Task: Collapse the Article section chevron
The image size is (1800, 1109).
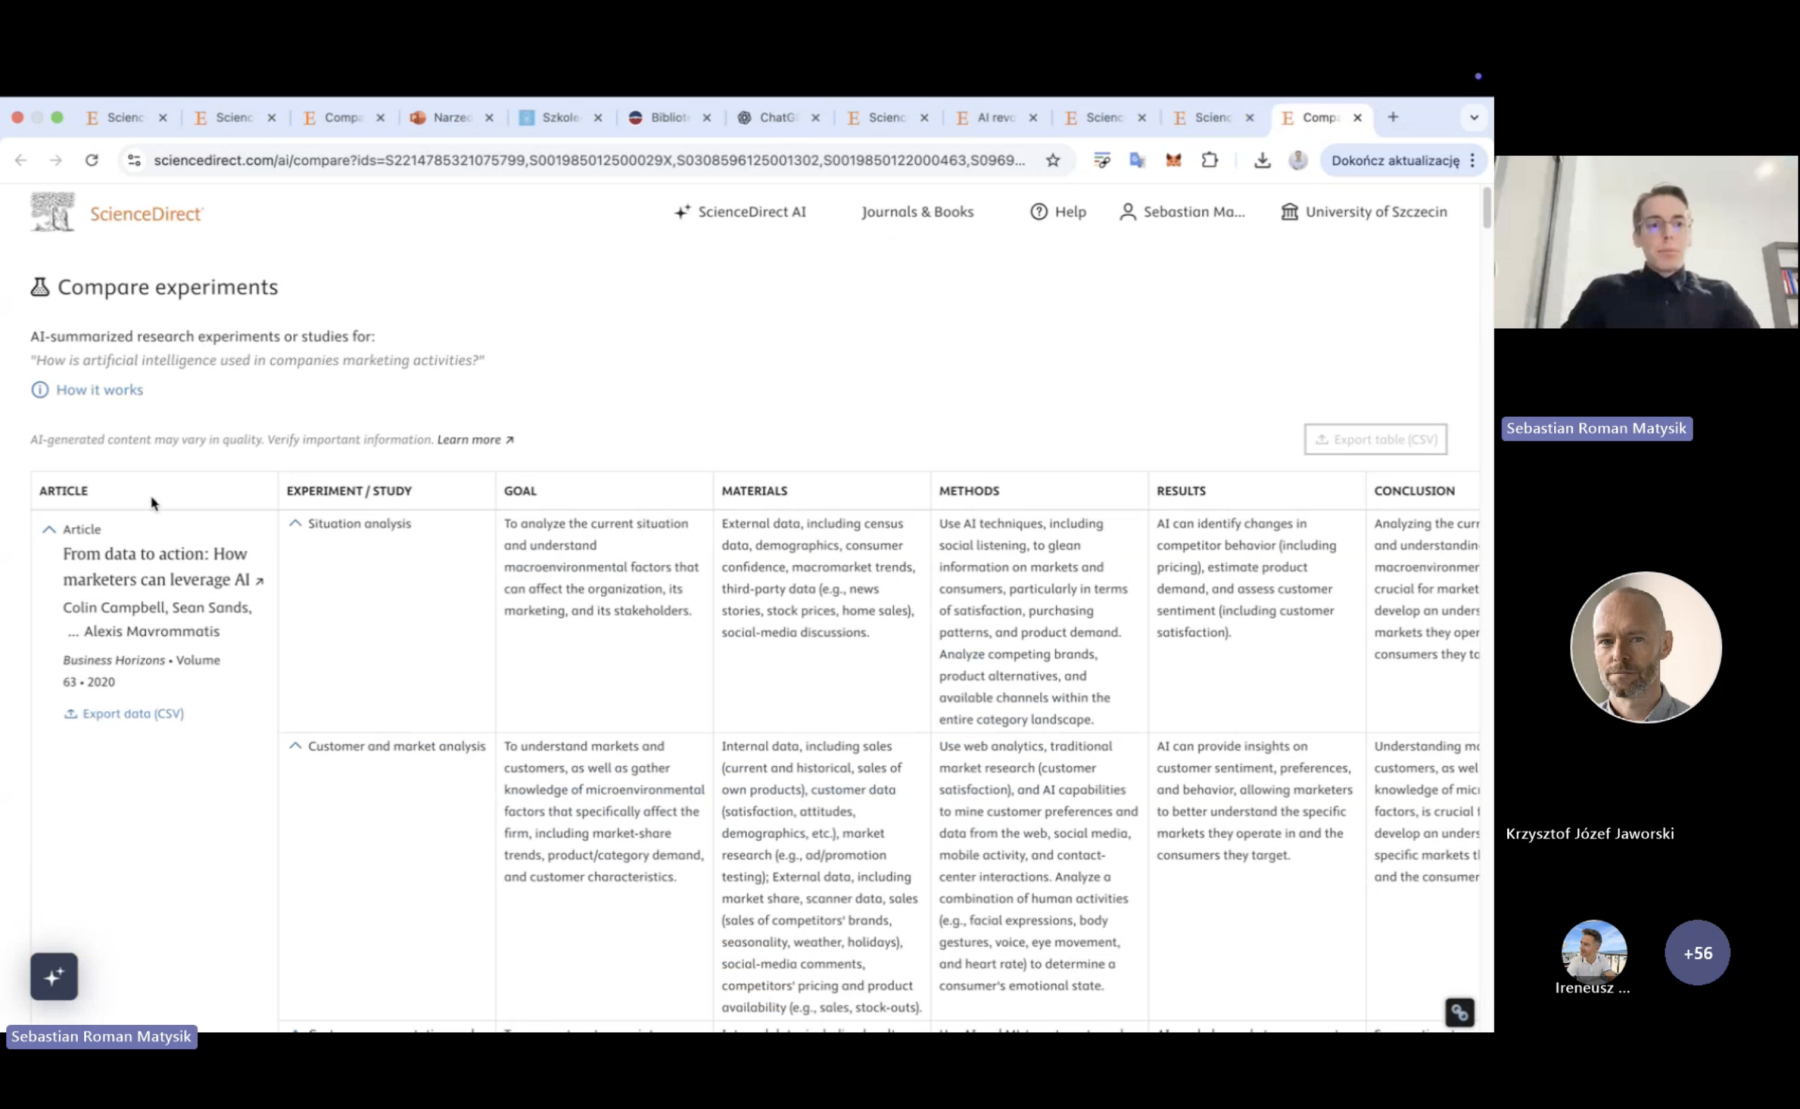Action: 49,529
